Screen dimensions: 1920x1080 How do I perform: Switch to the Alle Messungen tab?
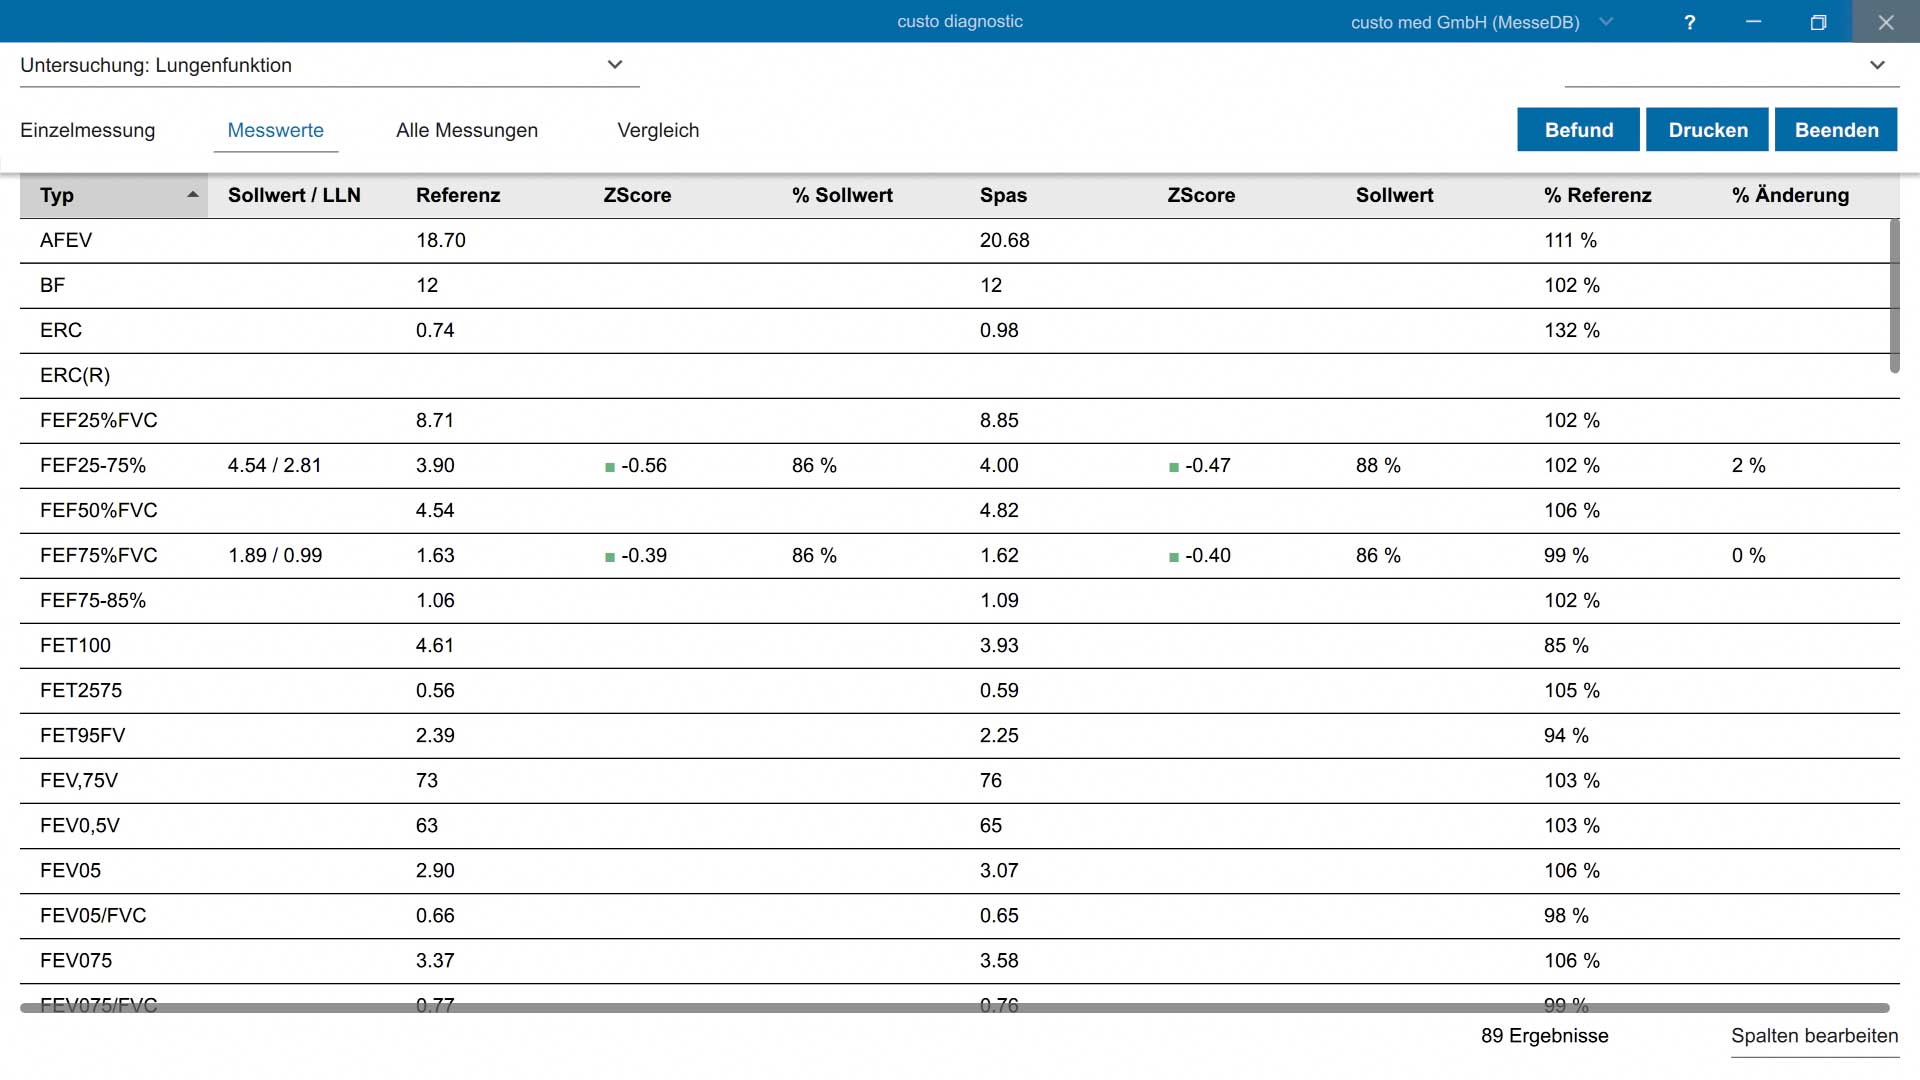(x=467, y=130)
